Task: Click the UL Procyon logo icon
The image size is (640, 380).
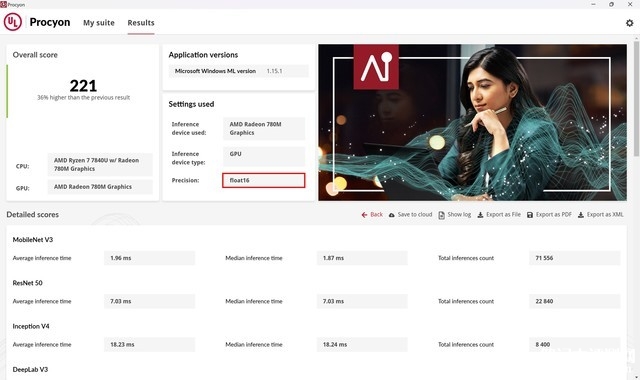Action: pyautogui.click(x=13, y=22)
